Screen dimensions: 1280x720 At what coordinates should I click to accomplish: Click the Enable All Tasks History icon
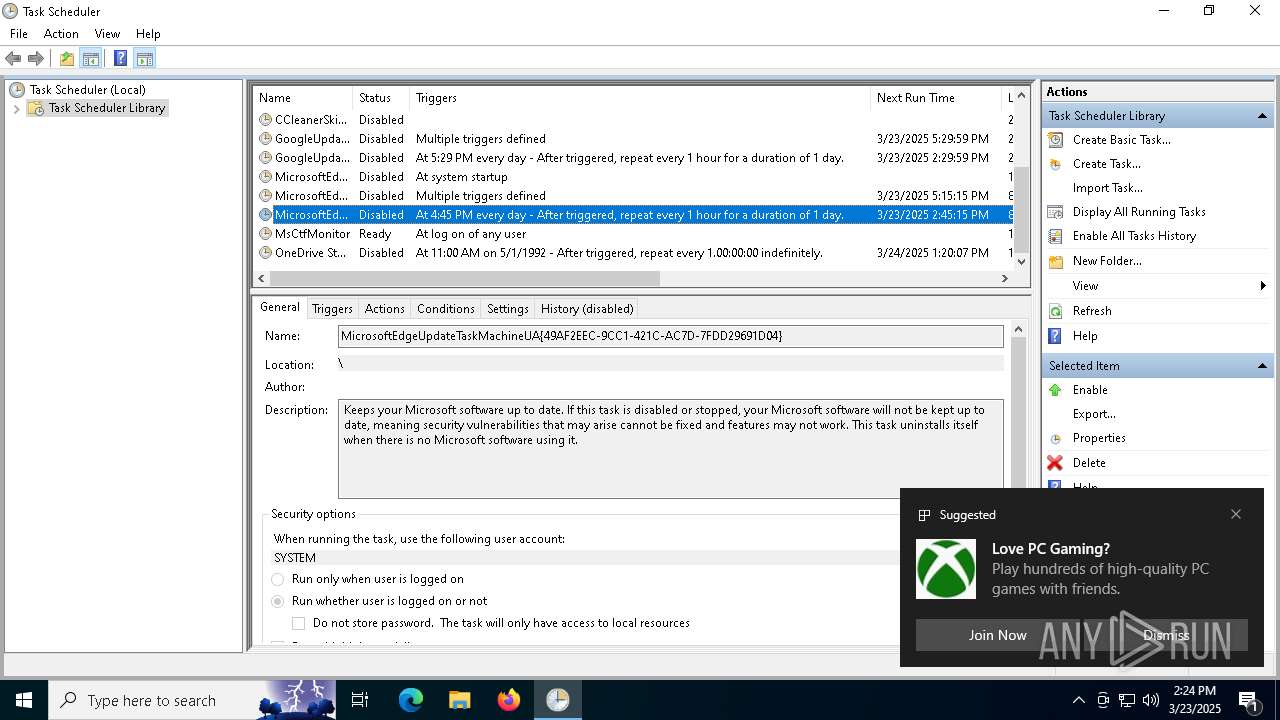pos(1055,236)
